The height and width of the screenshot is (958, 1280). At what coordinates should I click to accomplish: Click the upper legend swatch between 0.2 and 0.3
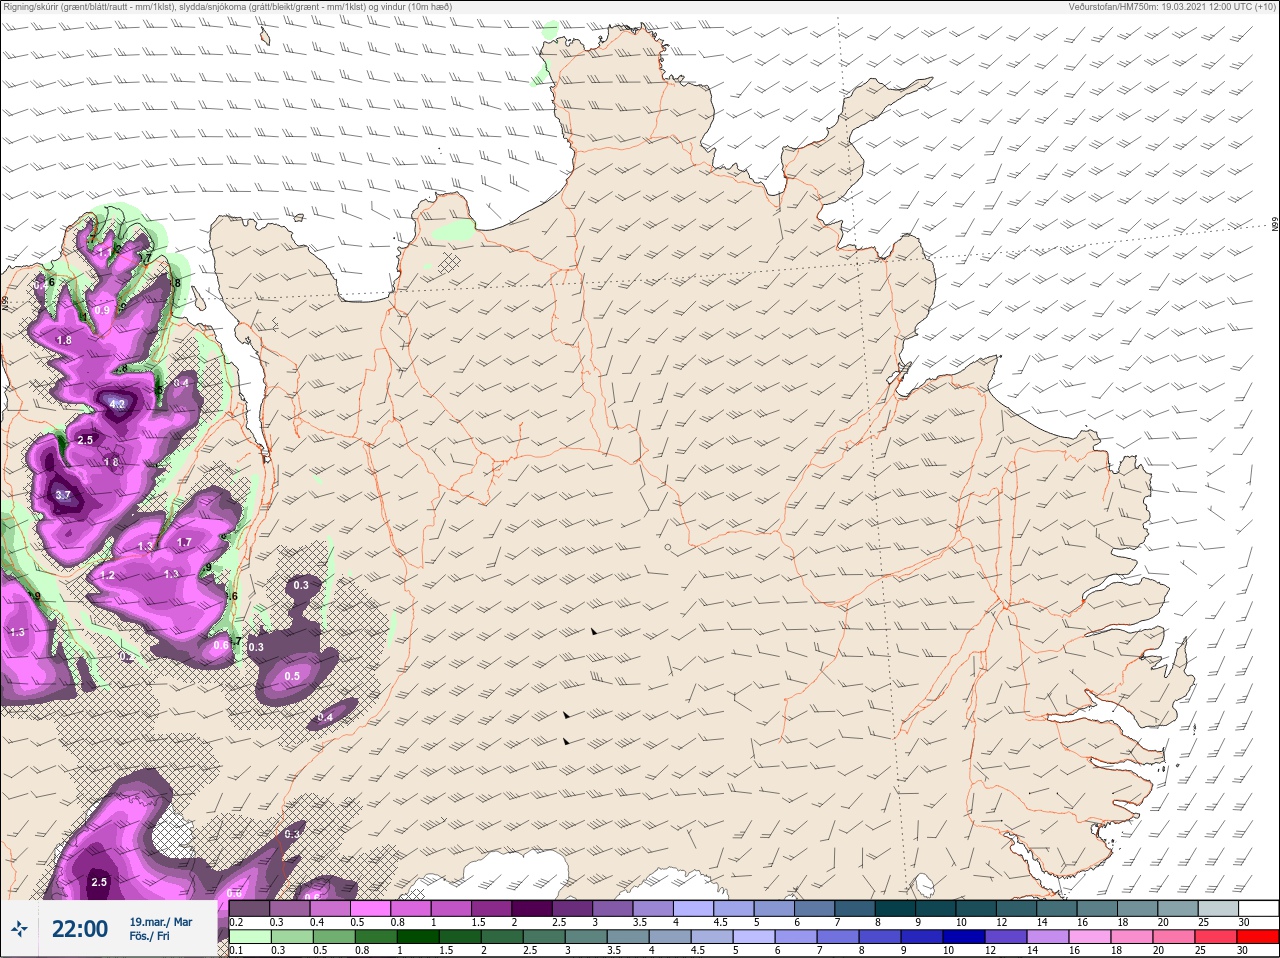point(250,908)
